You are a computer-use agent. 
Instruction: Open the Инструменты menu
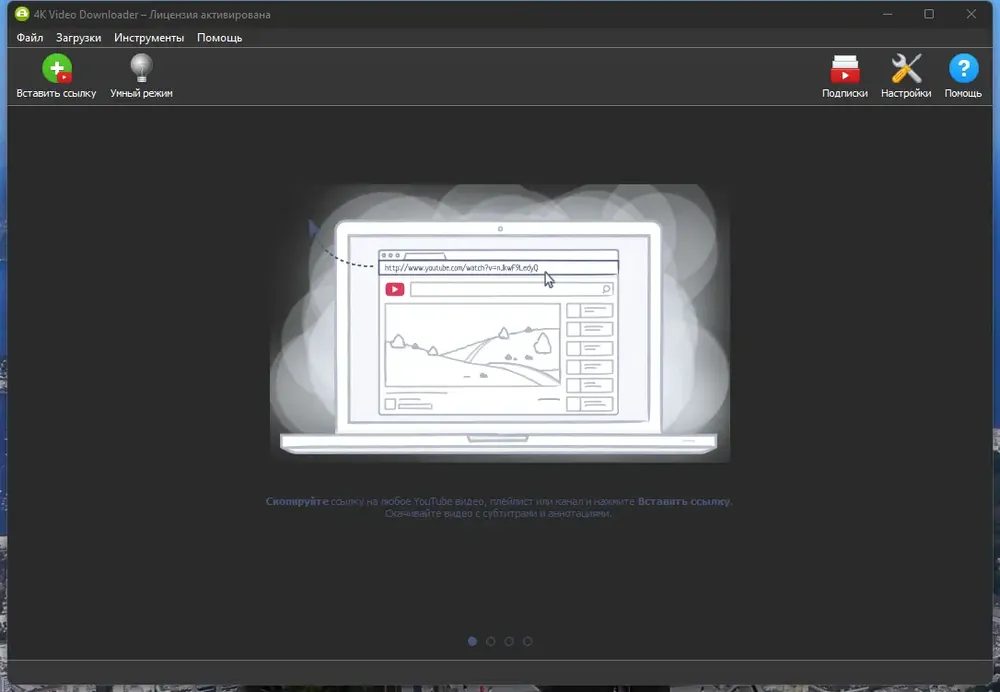[x=149, y=38]
